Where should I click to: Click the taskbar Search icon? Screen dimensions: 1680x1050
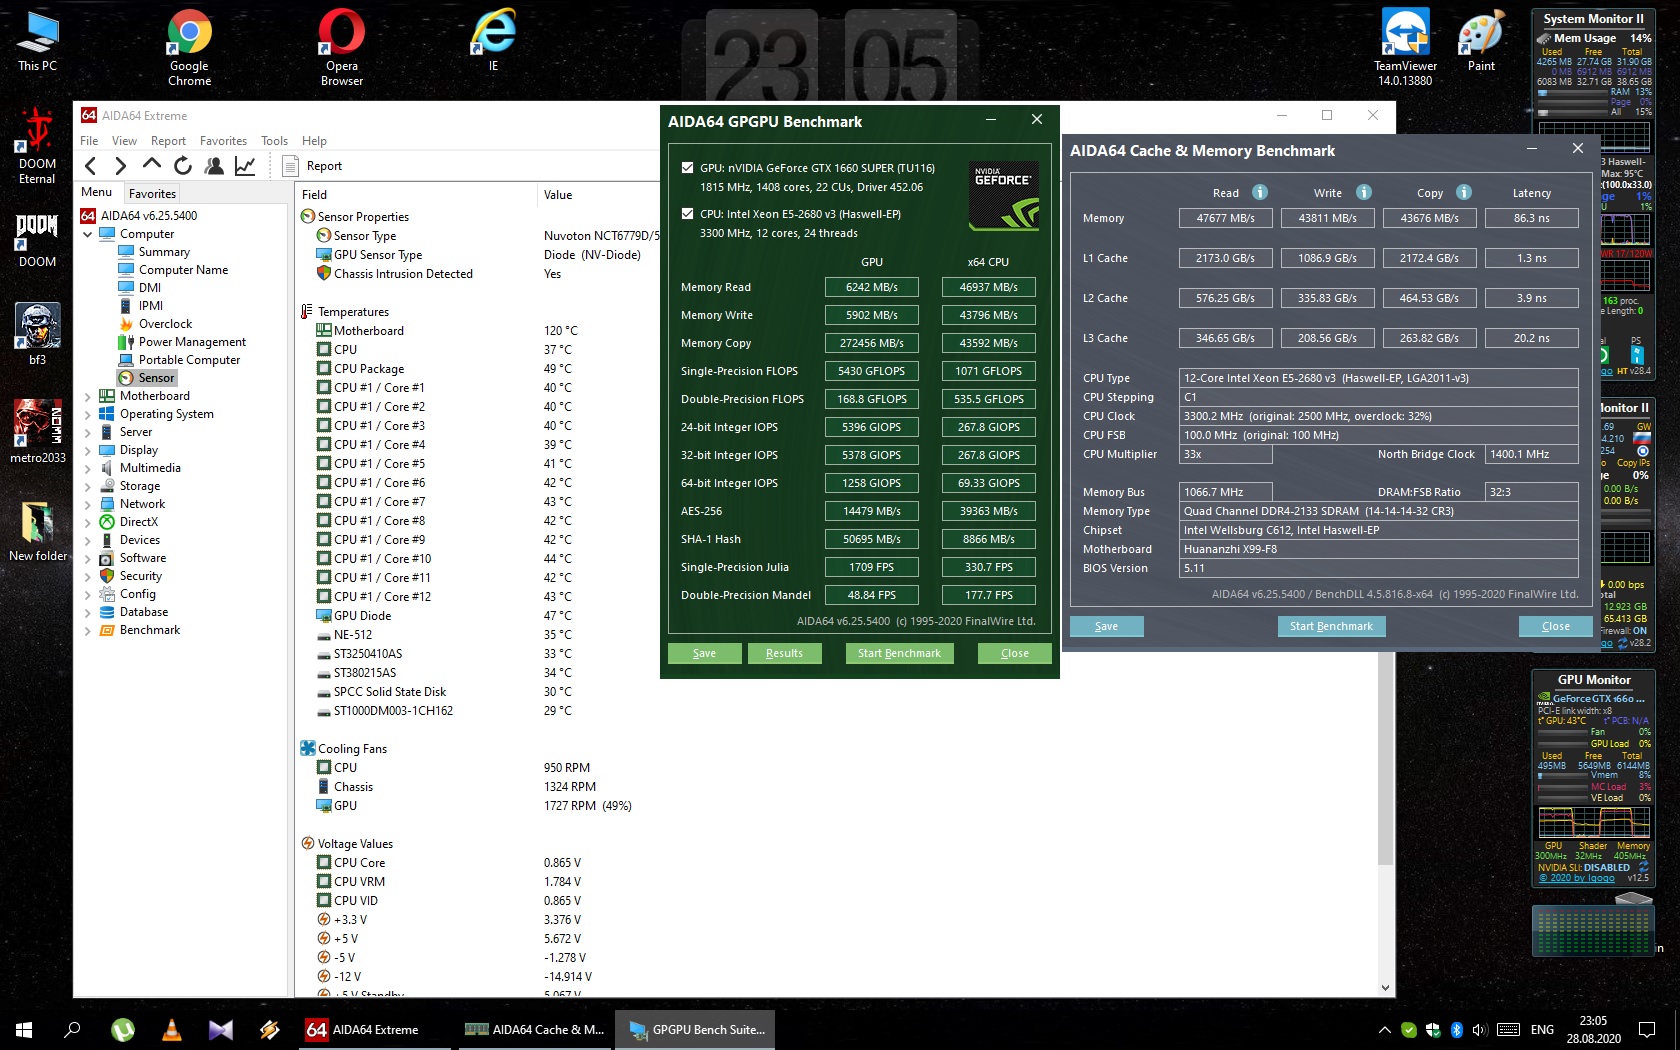pos(72,1029)
